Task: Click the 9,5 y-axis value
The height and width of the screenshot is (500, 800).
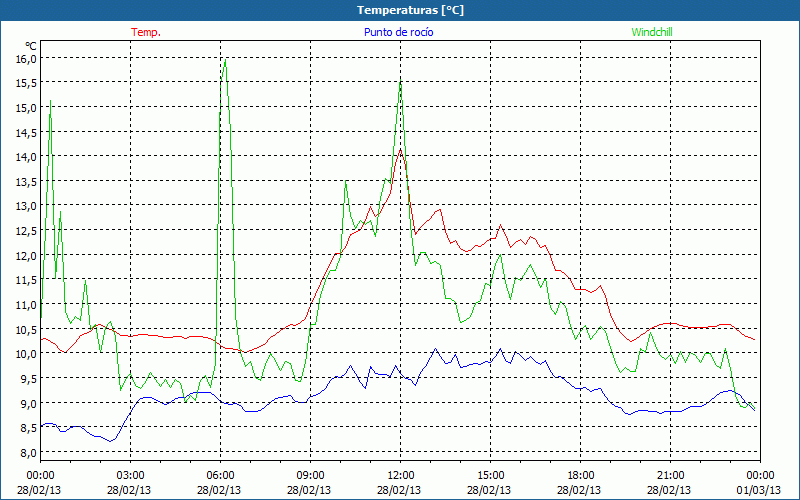Action: [x=29, y=378]
